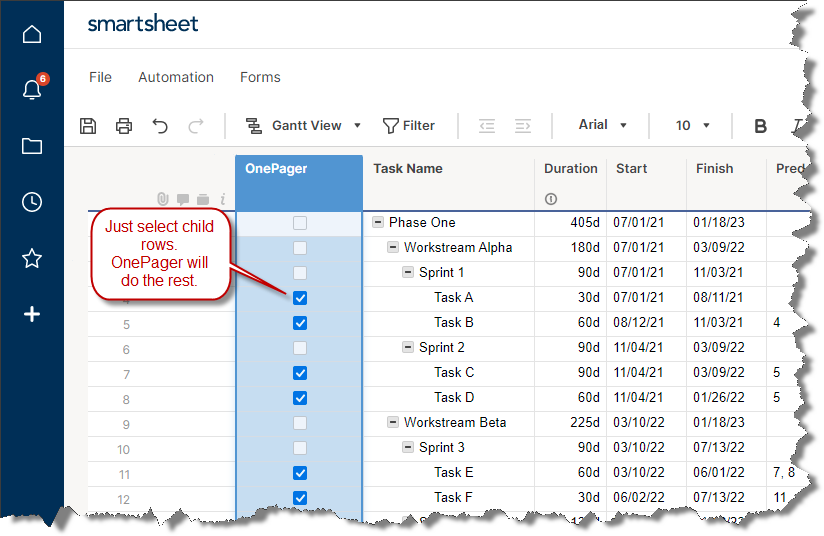
Task: Click the Task E name cell
Action: tap(449, 472)
